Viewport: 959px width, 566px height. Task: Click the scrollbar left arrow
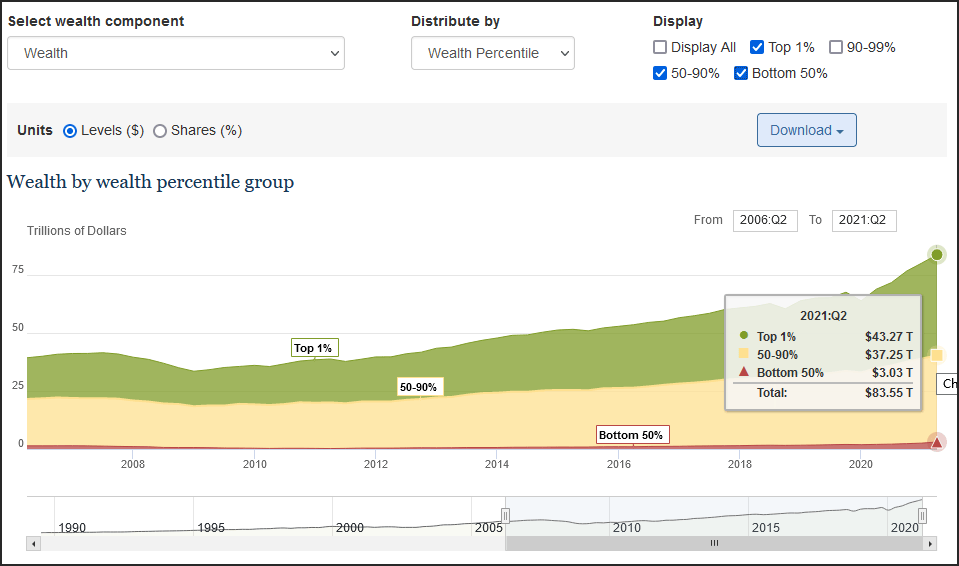(x=34, y=543)
